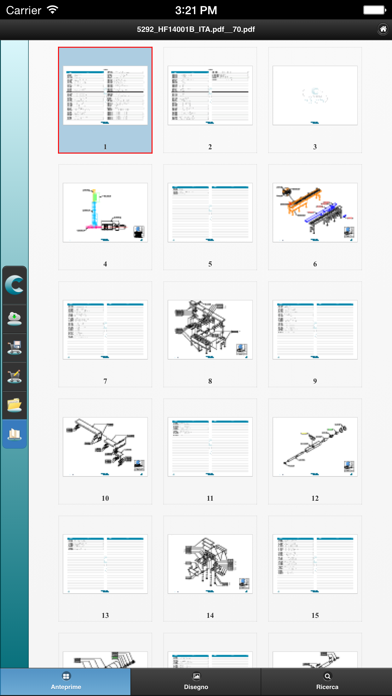The width and height of the screenshot is (392, 696).
Task: Open the cart with floppy disk icon
Action: (x=15, y=348)
